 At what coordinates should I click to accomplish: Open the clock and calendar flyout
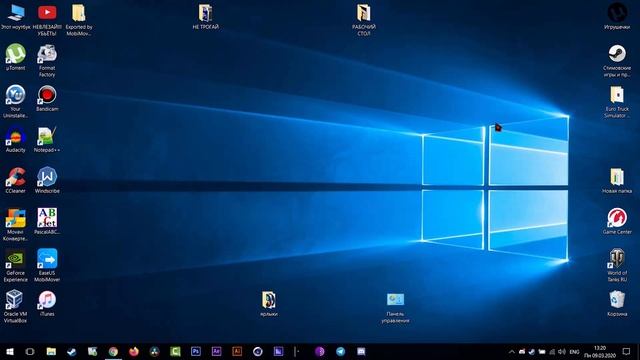pos(600,351)
